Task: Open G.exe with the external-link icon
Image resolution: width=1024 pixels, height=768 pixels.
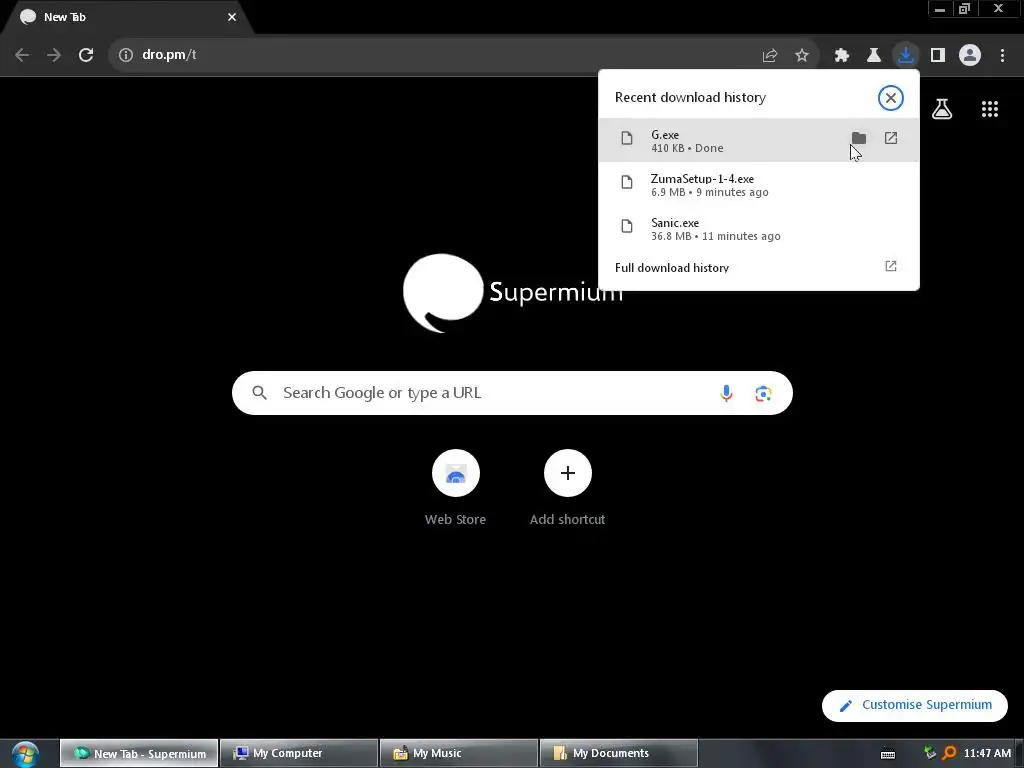Action: 891,138
